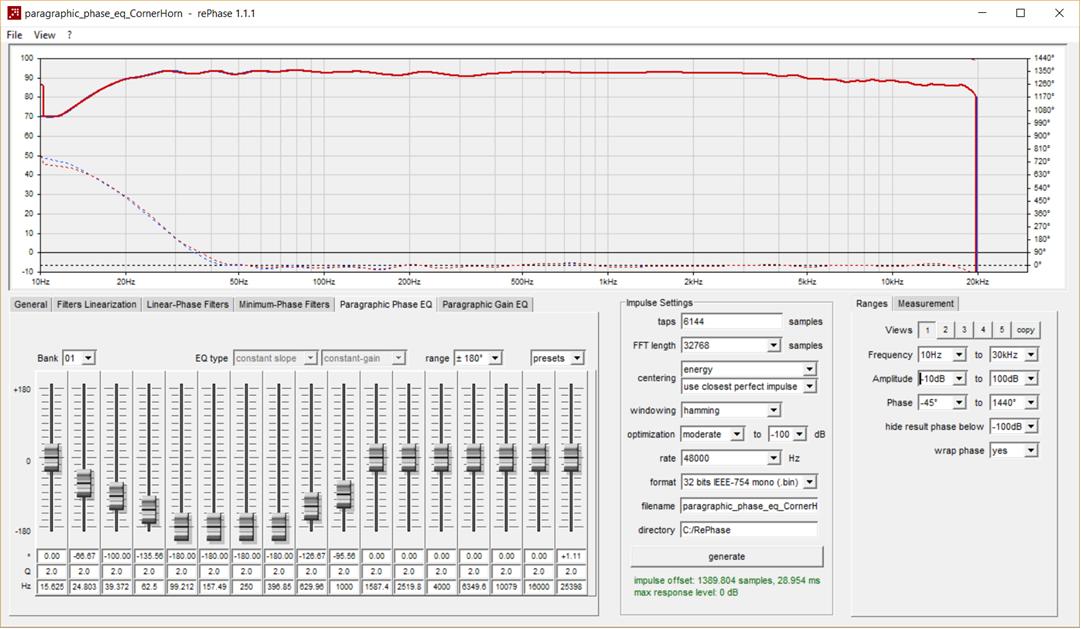Select view 2 button

pyautogui.click(x=946, y=330)
